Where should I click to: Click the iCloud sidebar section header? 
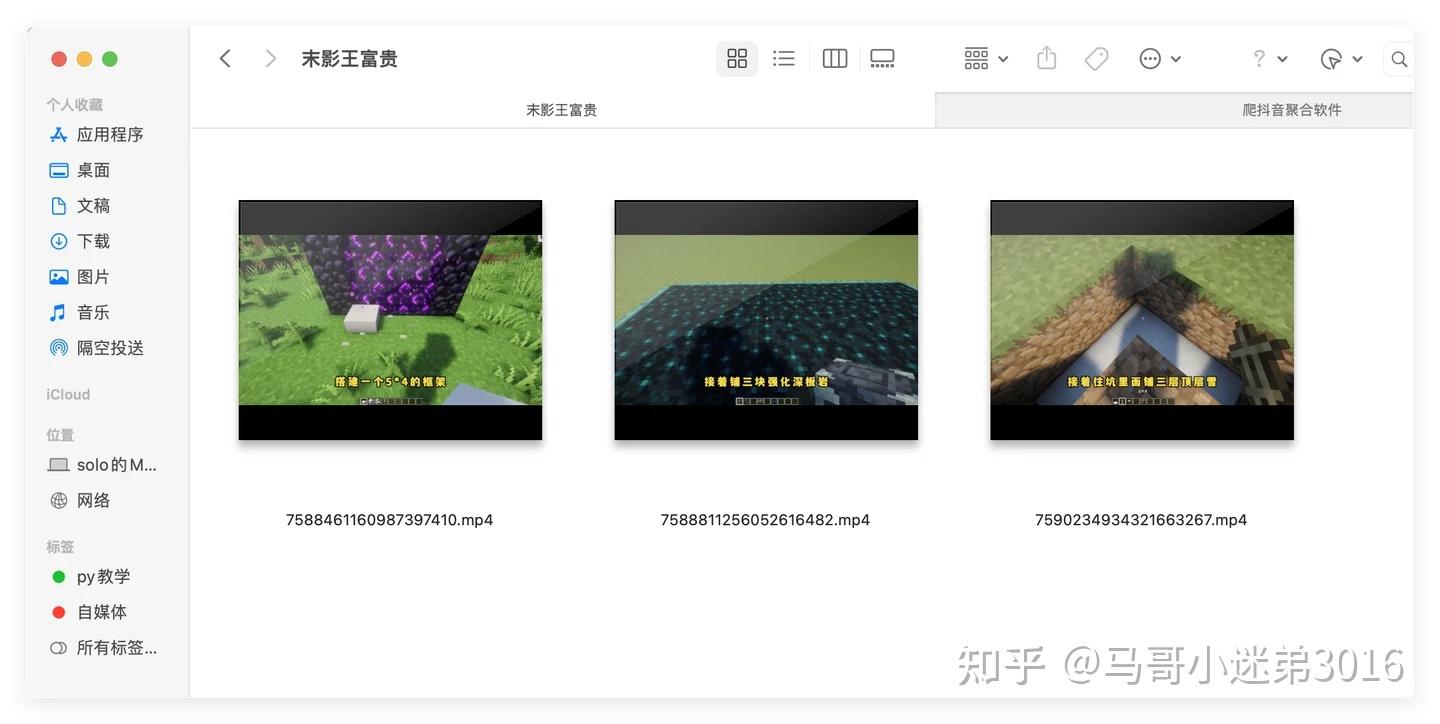click(68, 394)
